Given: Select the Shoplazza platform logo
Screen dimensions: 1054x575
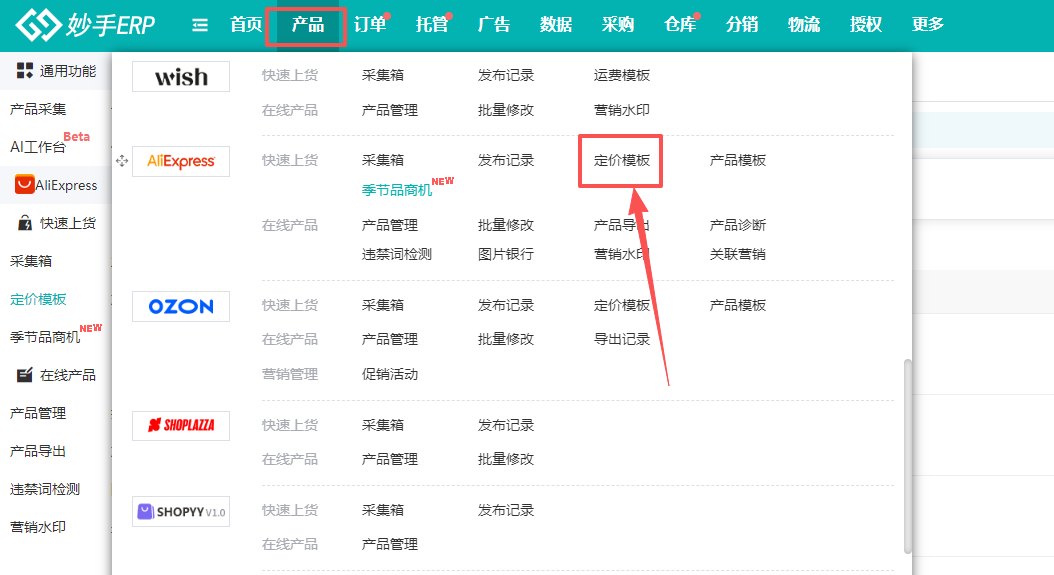Looking at the screenshot, I should pyautogui.click(x=181, y=426).
